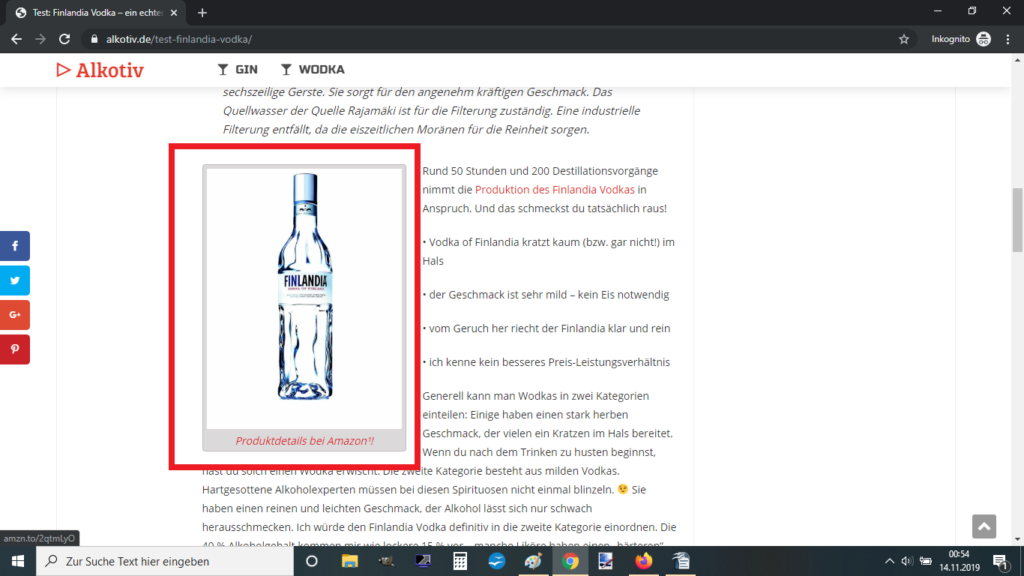Click the line "ich kenne kein besseres Preis-Leistungsverhältnis"
The width and height of the screenshot is (1024, 576).
pyautogui.click(x=549, y=362)
